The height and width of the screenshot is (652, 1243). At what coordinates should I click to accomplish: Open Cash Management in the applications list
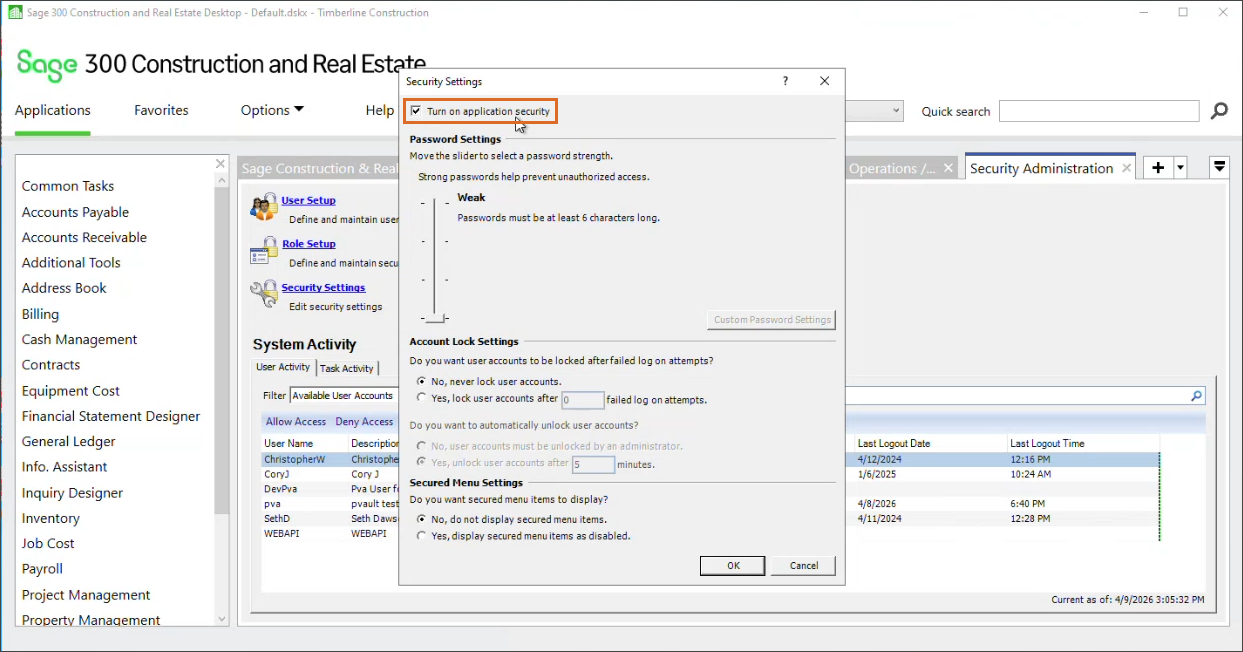(x=80, y=339)
